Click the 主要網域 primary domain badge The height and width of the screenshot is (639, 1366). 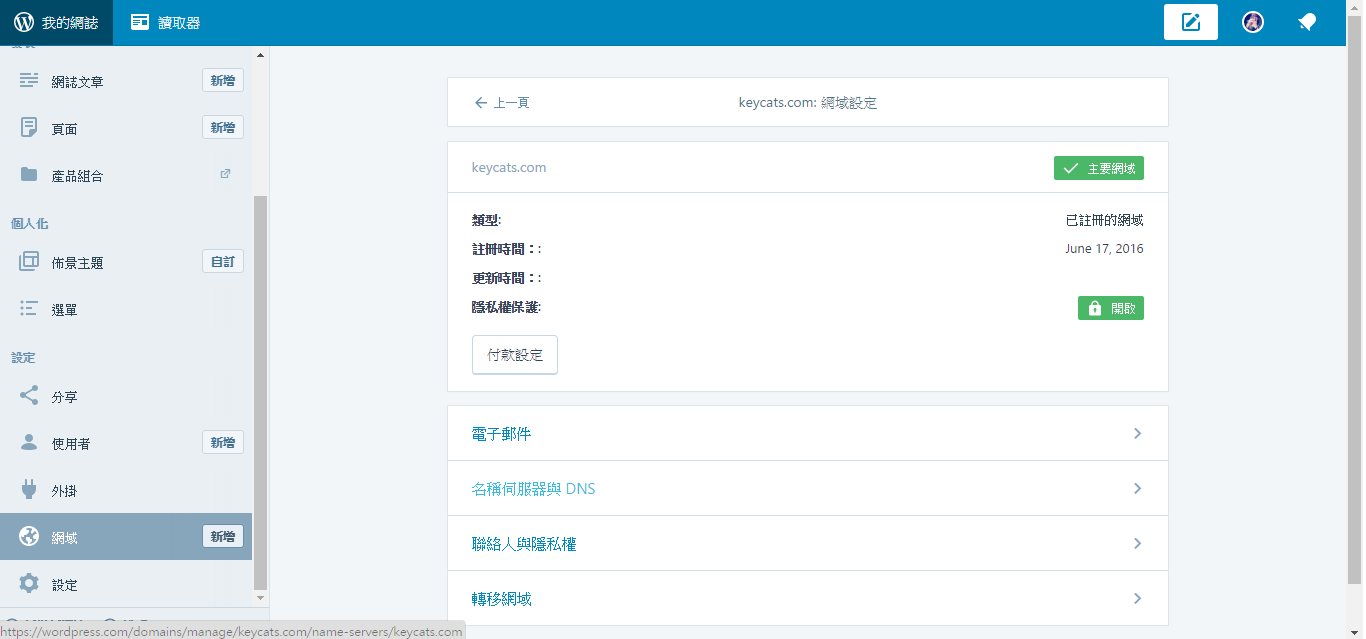point(1099,168)
